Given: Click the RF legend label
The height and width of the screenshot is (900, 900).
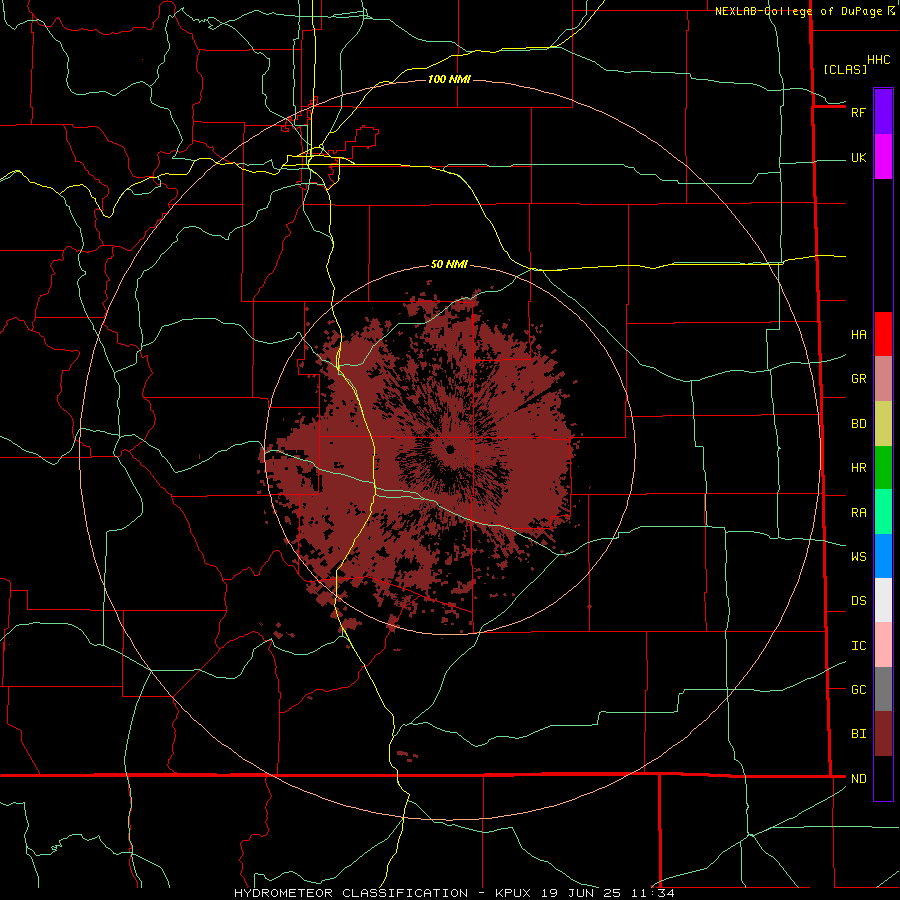Looking at the screenshot, I should pyautogui.click(x=859, y=112).
